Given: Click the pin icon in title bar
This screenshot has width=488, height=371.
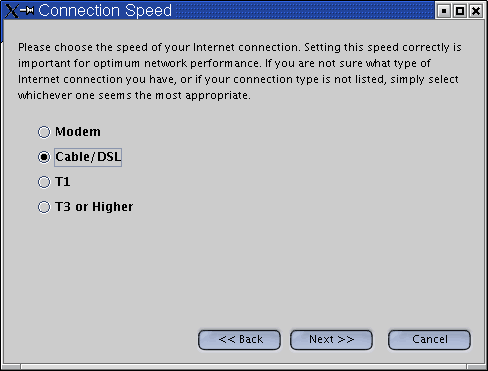Looking at the screenshot, I should [27, 11].
